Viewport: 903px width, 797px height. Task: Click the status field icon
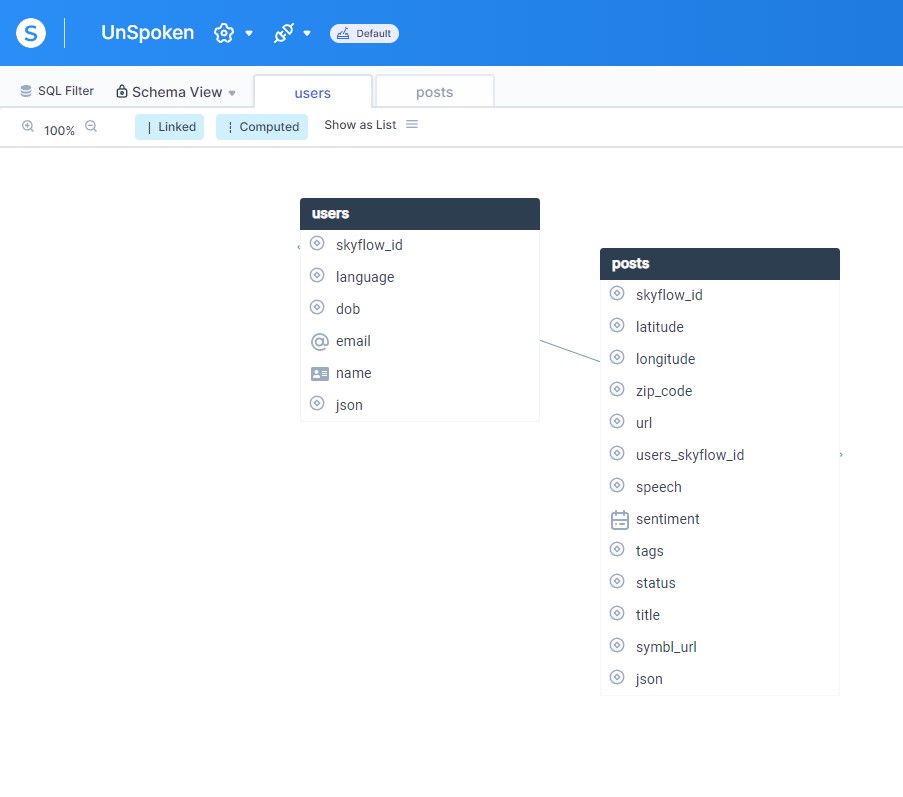coord(617,581)
